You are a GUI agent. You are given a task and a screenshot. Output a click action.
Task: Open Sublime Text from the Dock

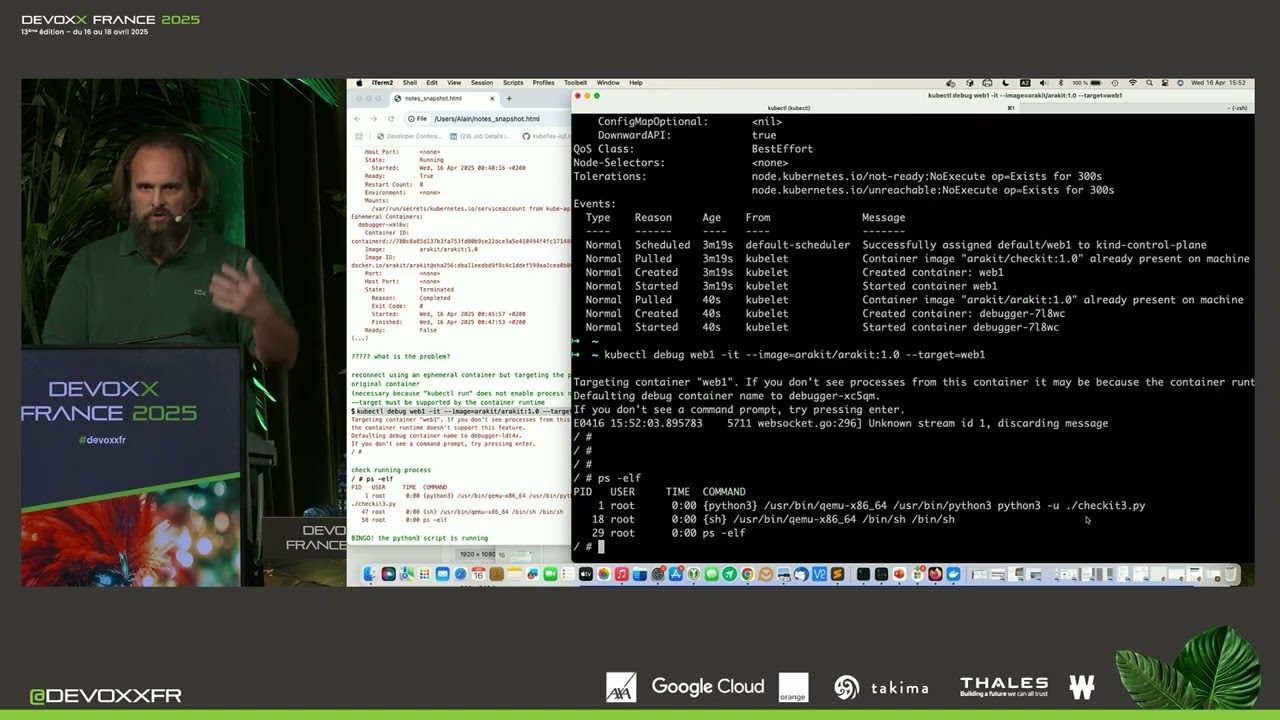pos(837,574)
